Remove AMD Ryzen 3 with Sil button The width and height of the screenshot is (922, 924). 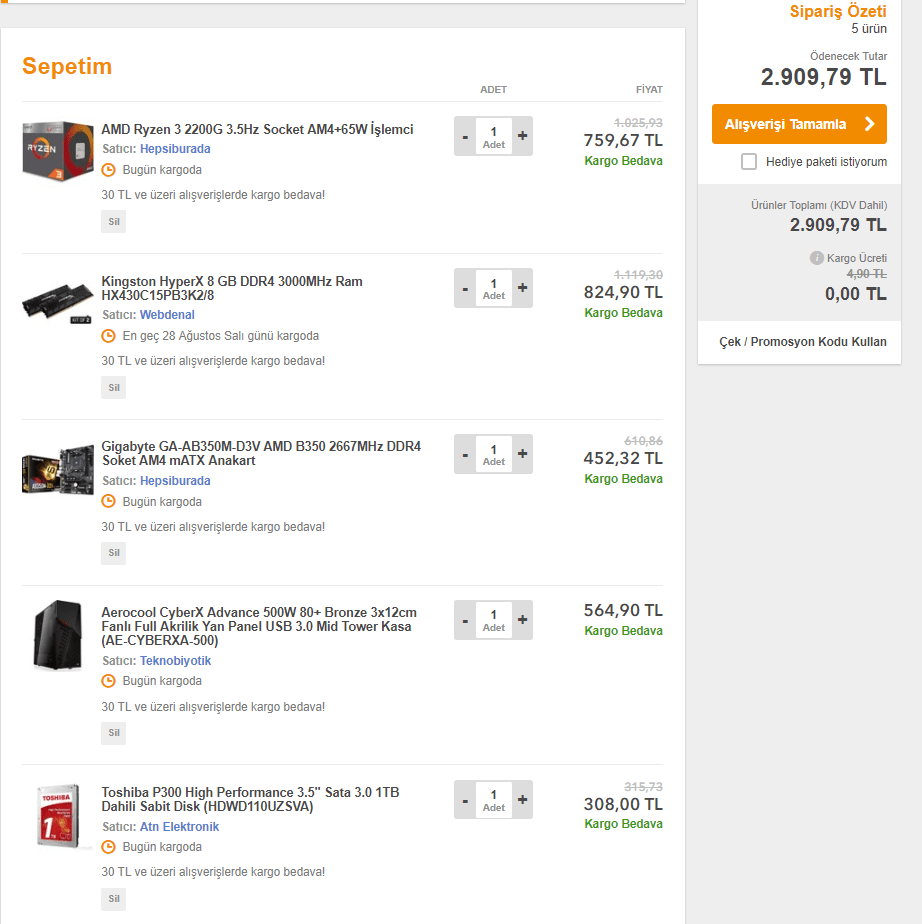pos(114,221)
